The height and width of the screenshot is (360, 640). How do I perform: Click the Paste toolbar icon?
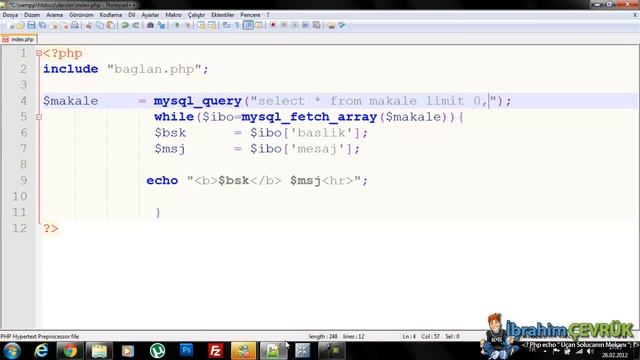[110, 25]
